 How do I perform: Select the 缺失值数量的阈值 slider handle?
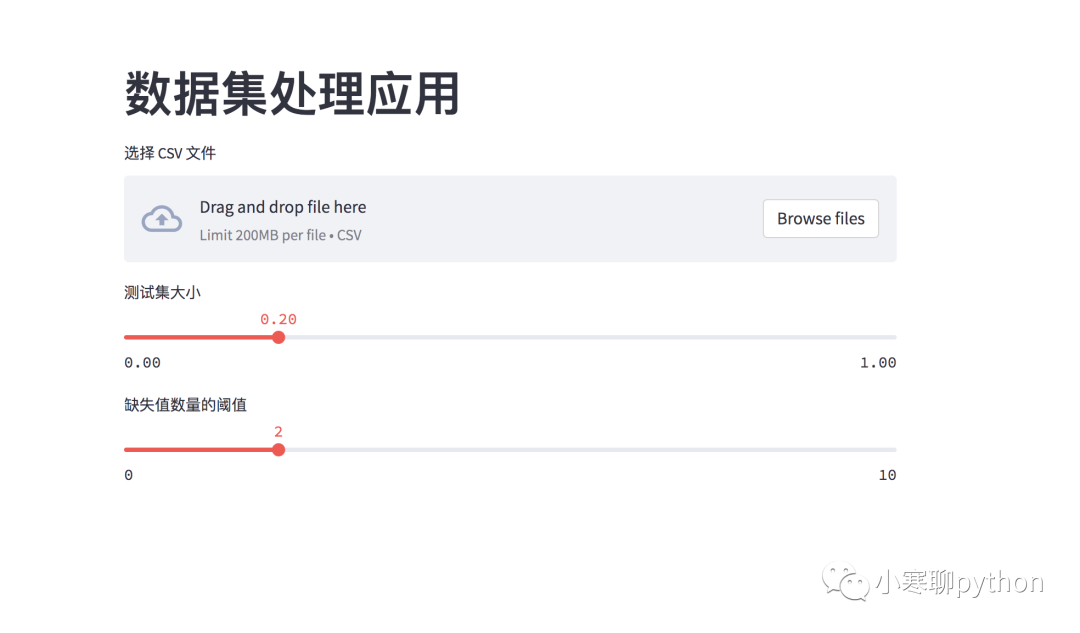click(279, 450)
